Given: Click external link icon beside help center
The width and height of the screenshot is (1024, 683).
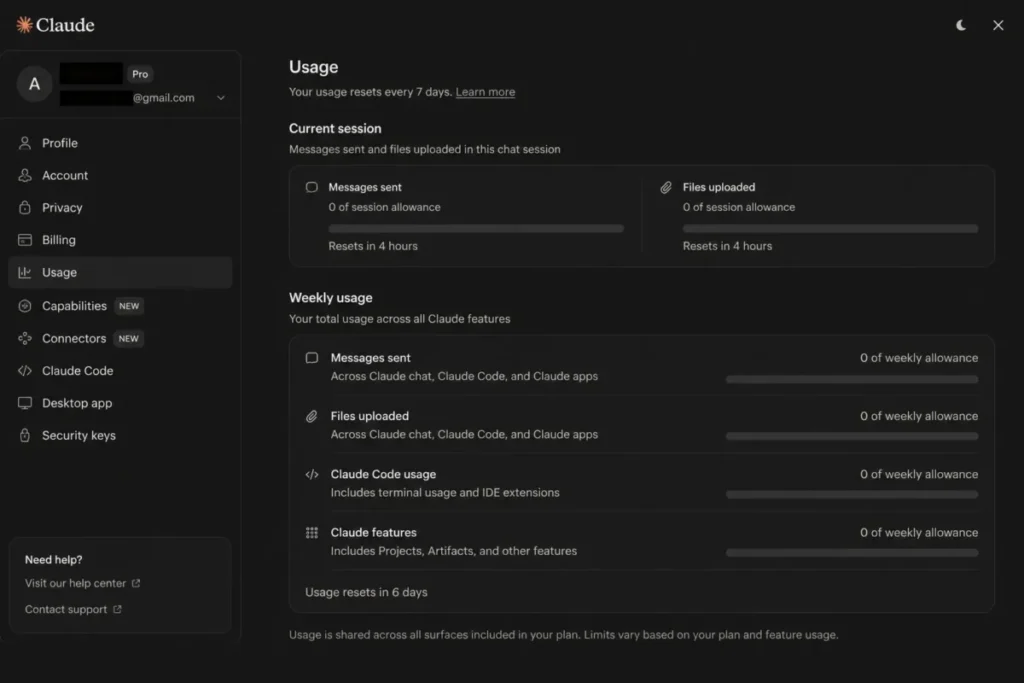Looking at the screenshot, I should coord(136,583).
